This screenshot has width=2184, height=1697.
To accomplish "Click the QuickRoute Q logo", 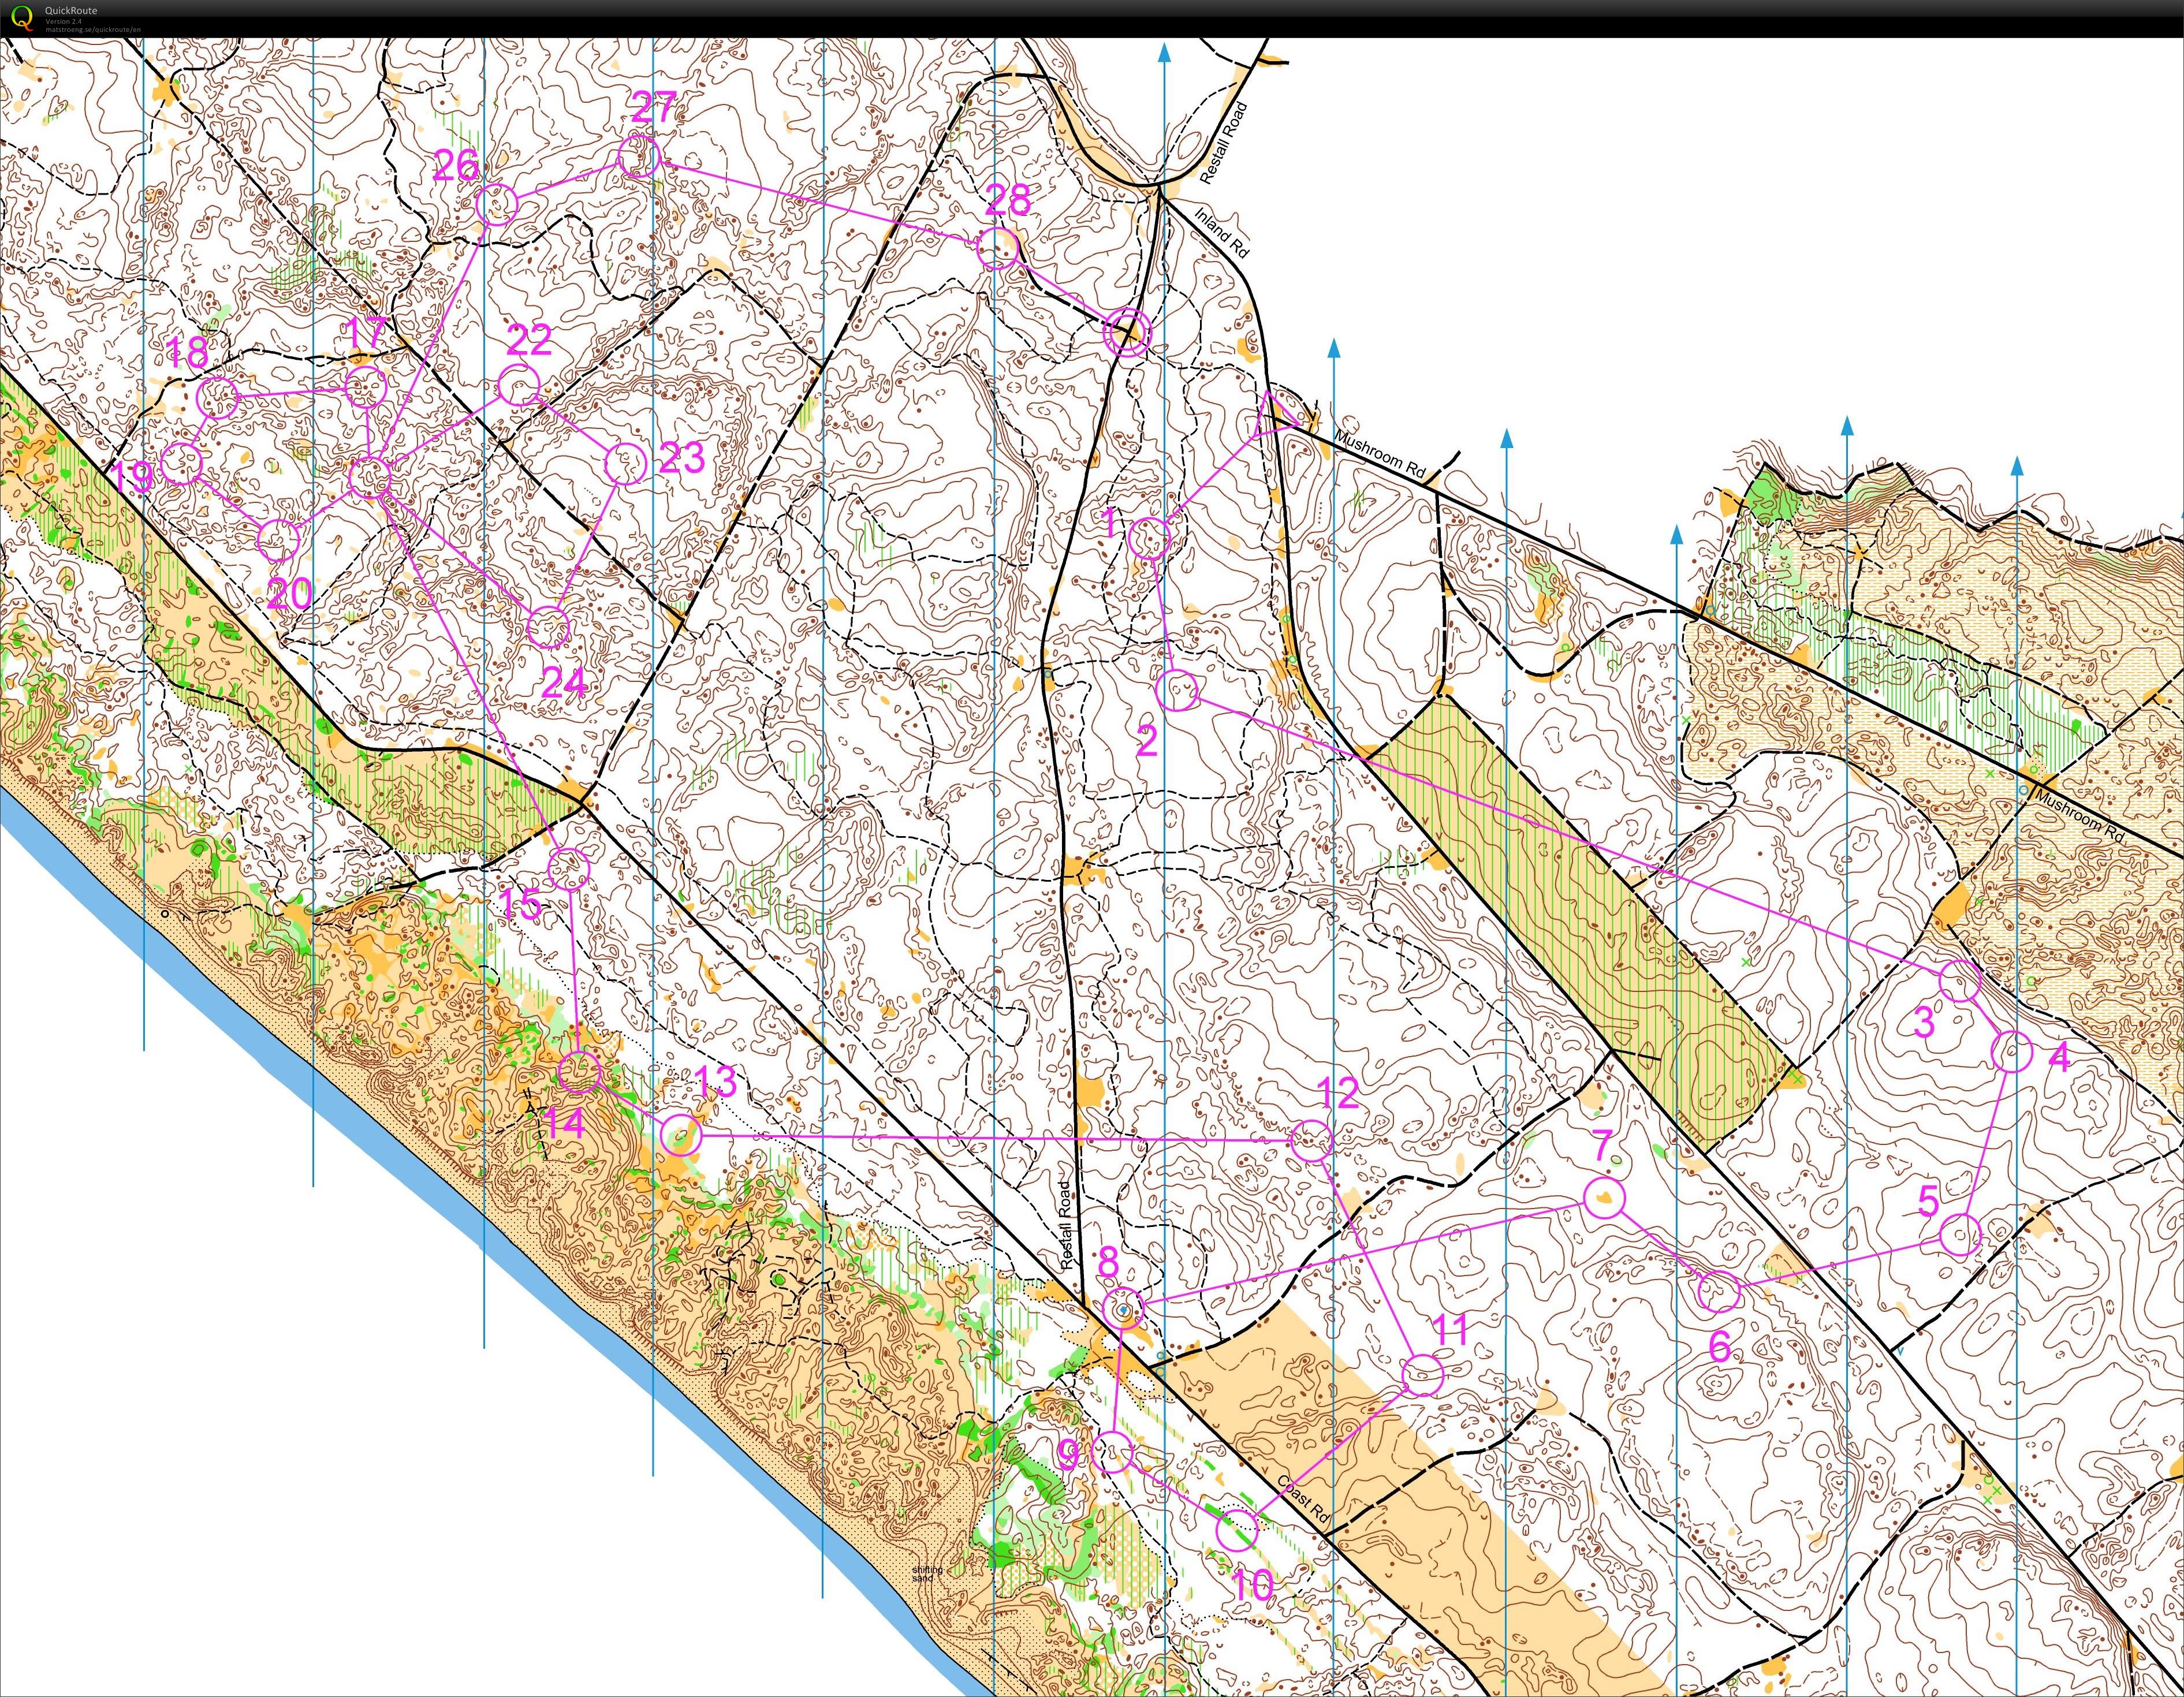I will [x=21, y=18].
